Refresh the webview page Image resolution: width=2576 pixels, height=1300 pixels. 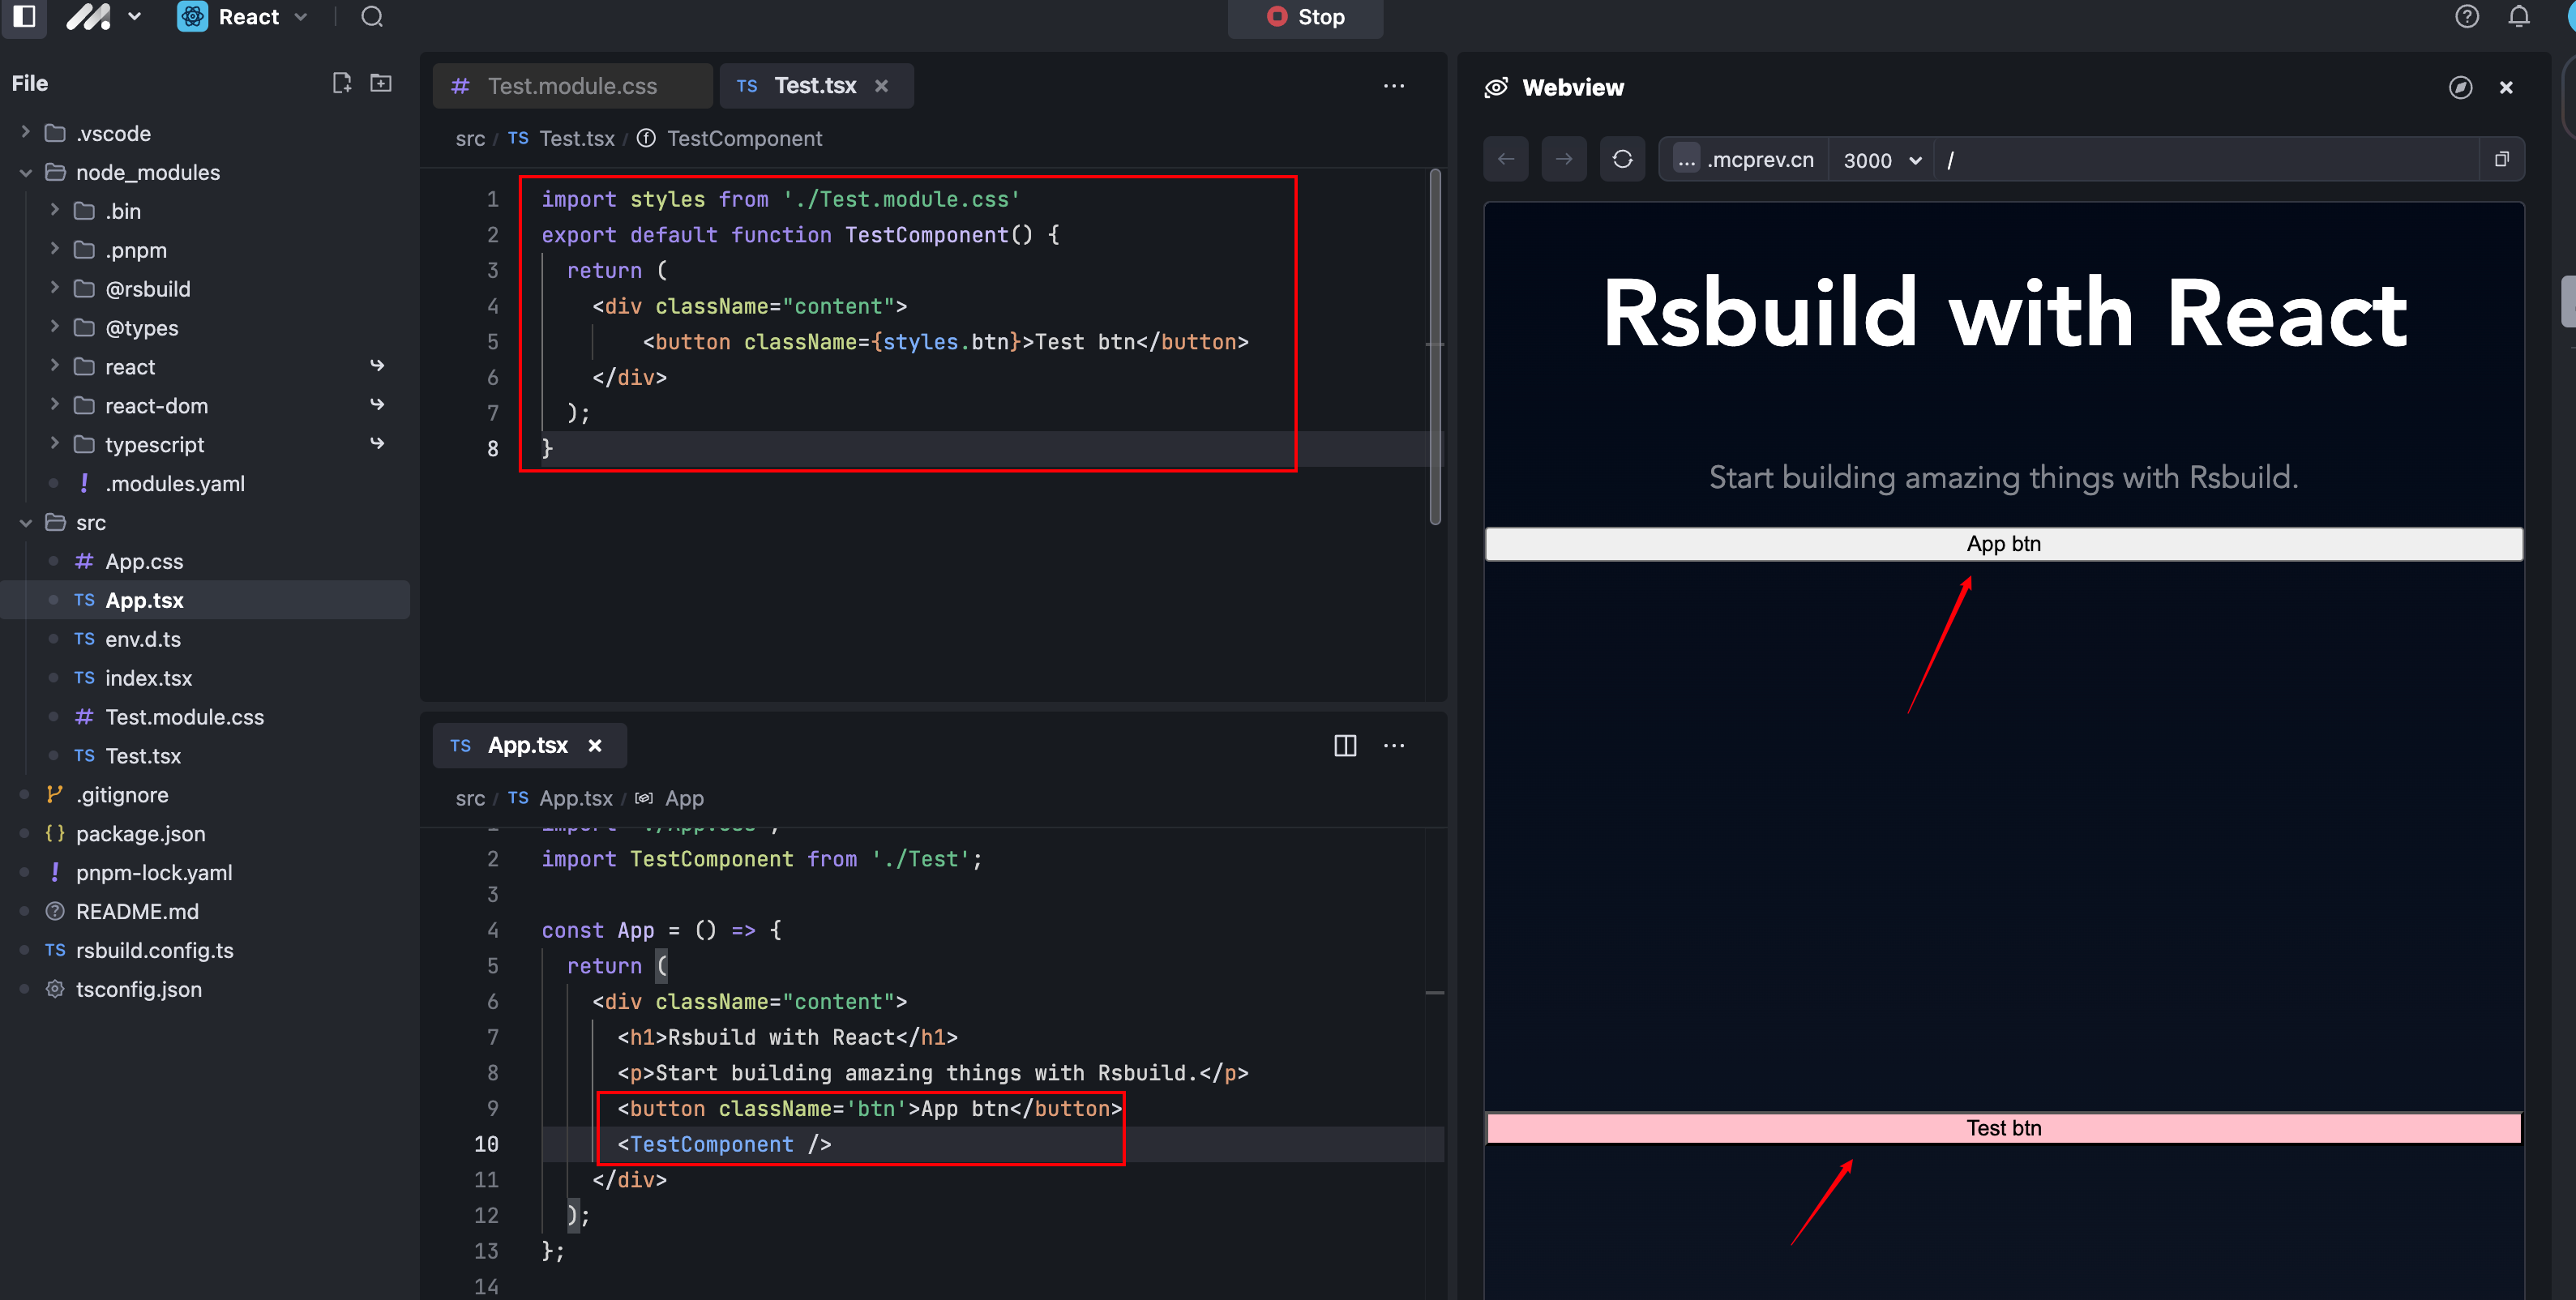[1622, 159]
